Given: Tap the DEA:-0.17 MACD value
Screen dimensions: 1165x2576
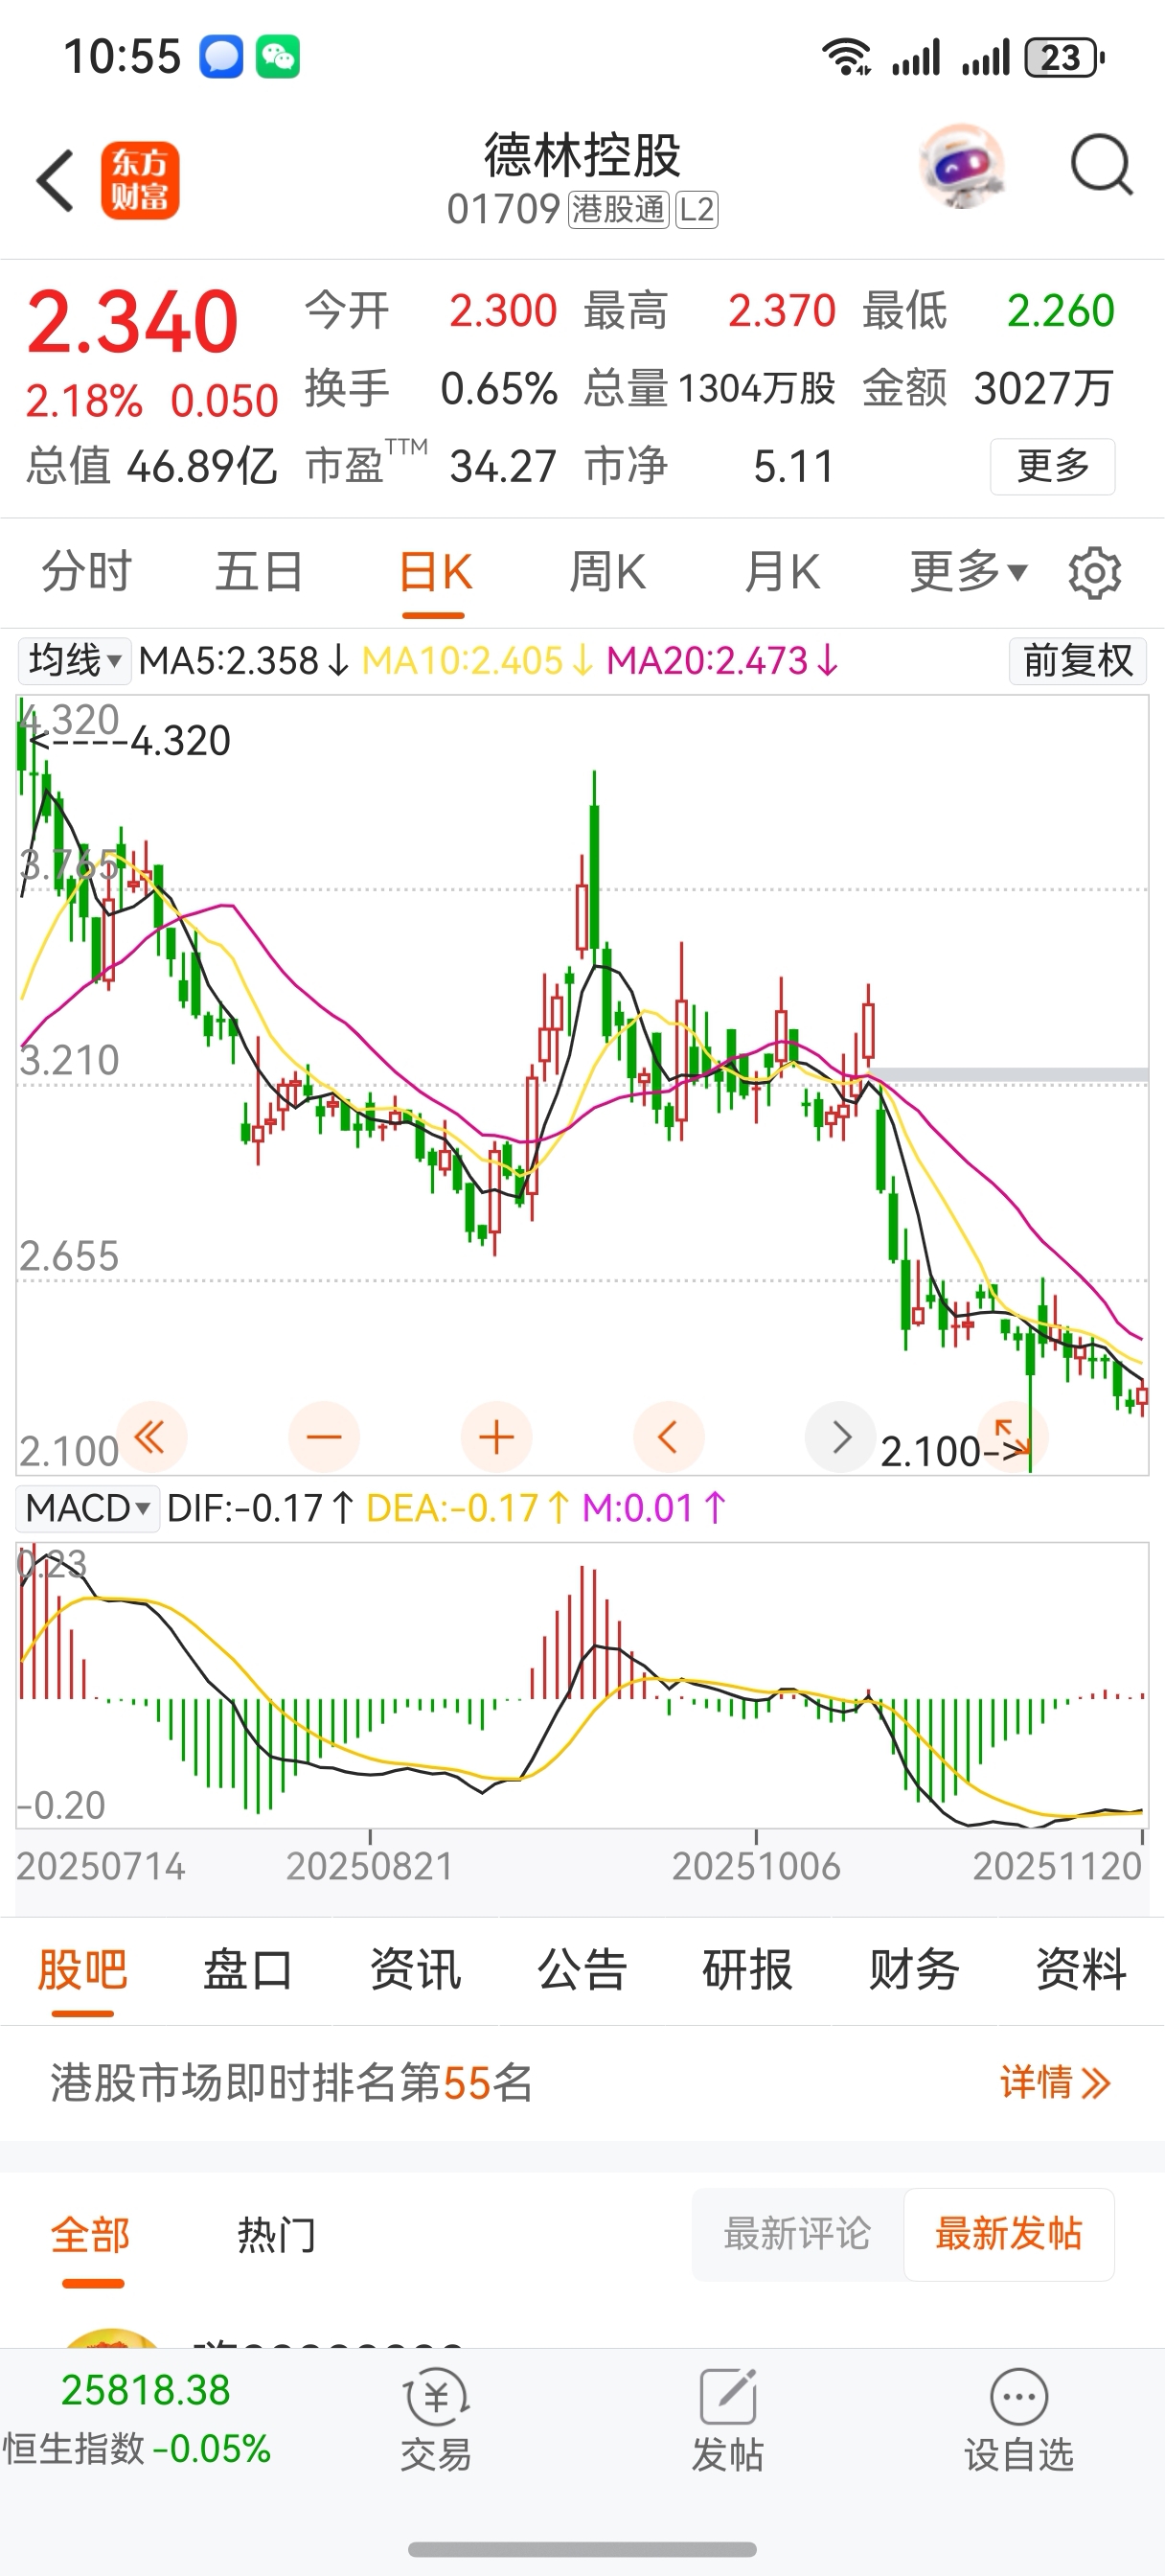Looking at the screenshot, I should (x=469, y=1508).
